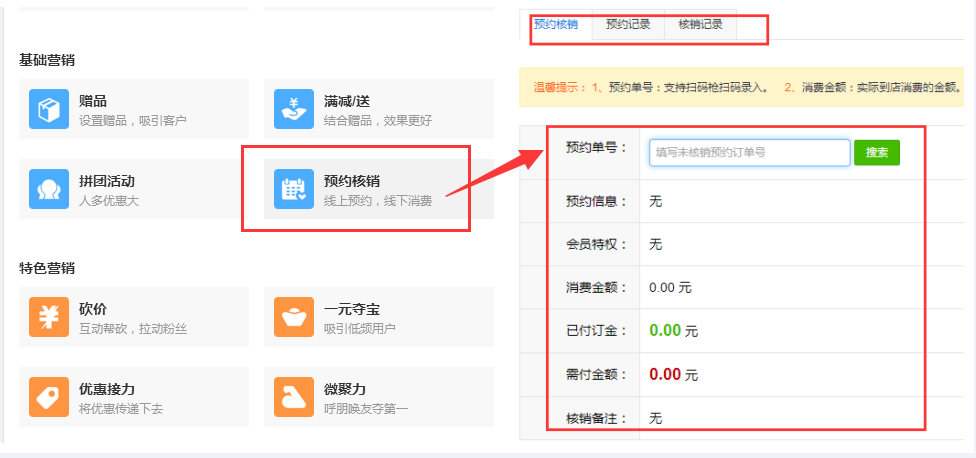This screenshot has width=976, height=458.
Task: Open the 拼团活动 card title
Action: (107, 181)
